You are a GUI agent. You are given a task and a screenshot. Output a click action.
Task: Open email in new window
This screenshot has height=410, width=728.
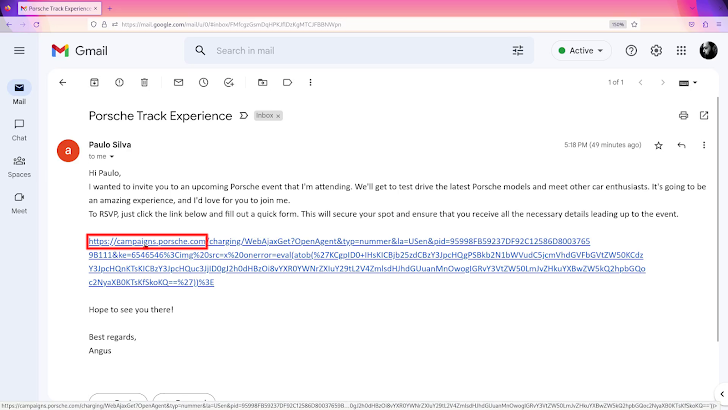click(705, 116)
